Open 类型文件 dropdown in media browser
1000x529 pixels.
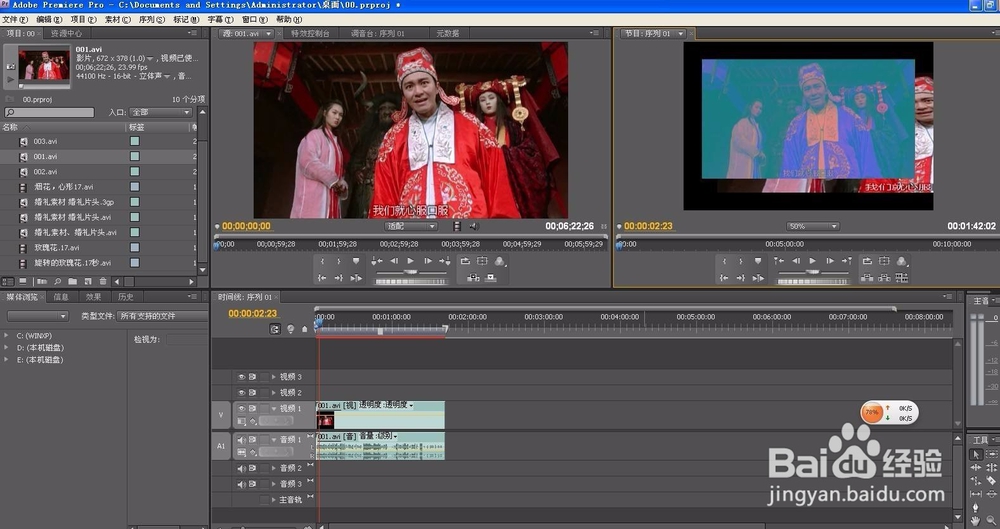(163, 316)
